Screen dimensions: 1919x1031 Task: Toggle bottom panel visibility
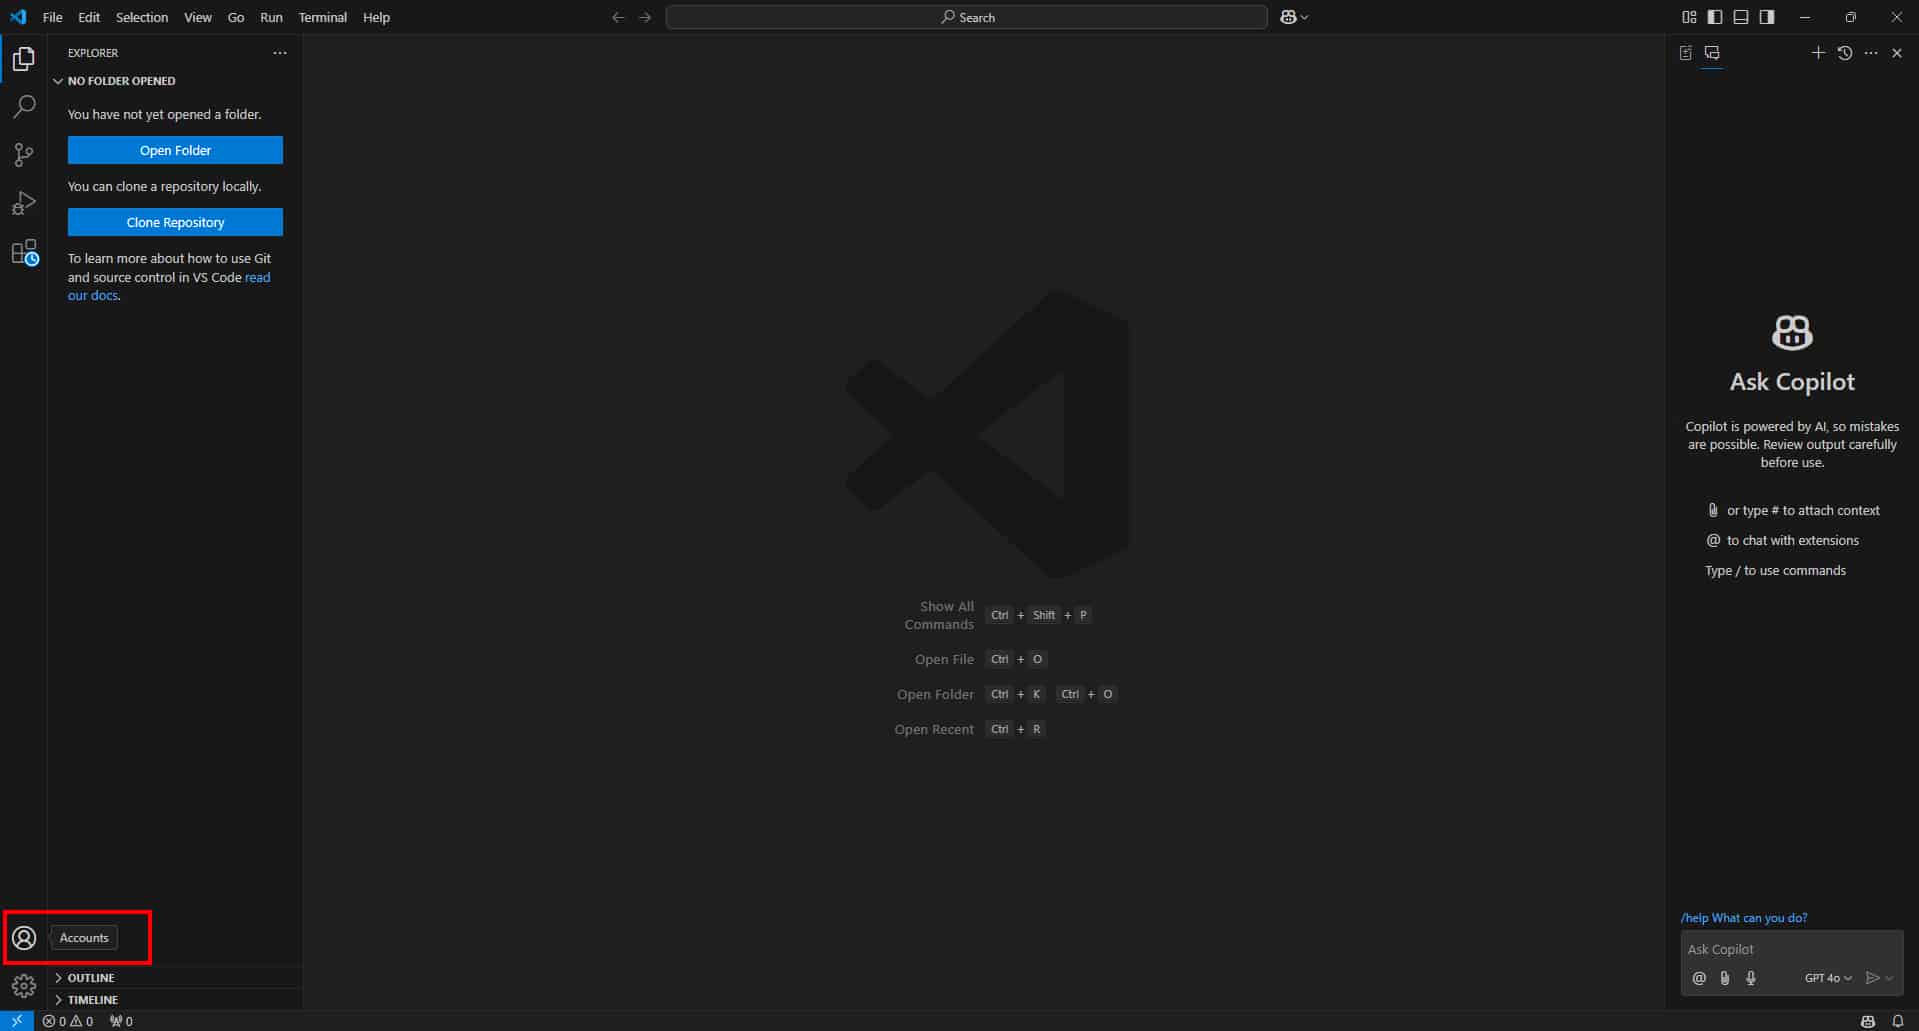(1741, 17)
